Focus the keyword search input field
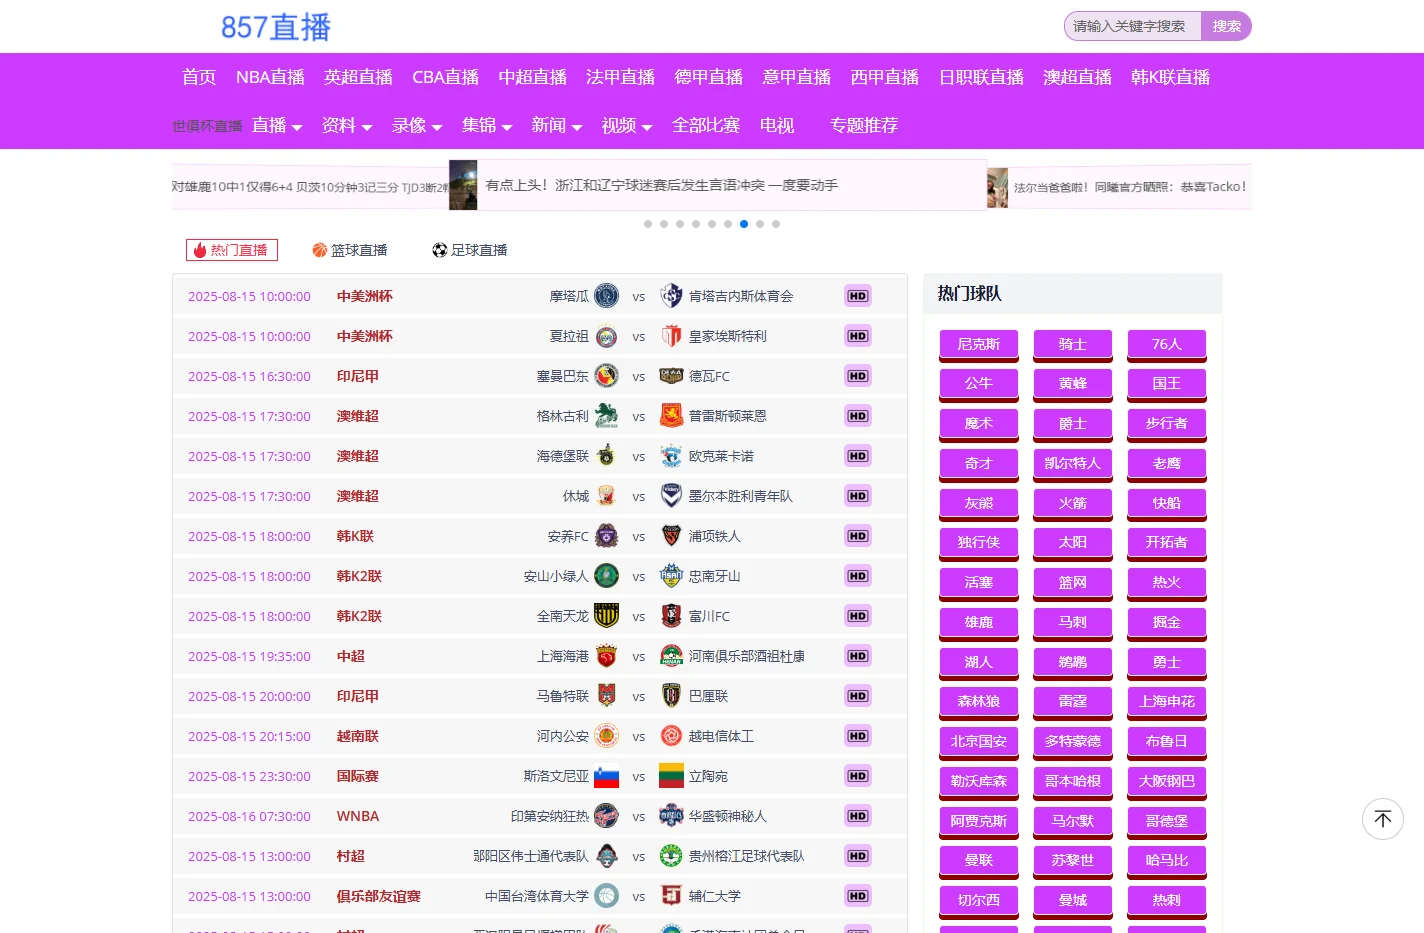Image resolution: width=1424 pixels, height=933 pixels. point(1133,26)
